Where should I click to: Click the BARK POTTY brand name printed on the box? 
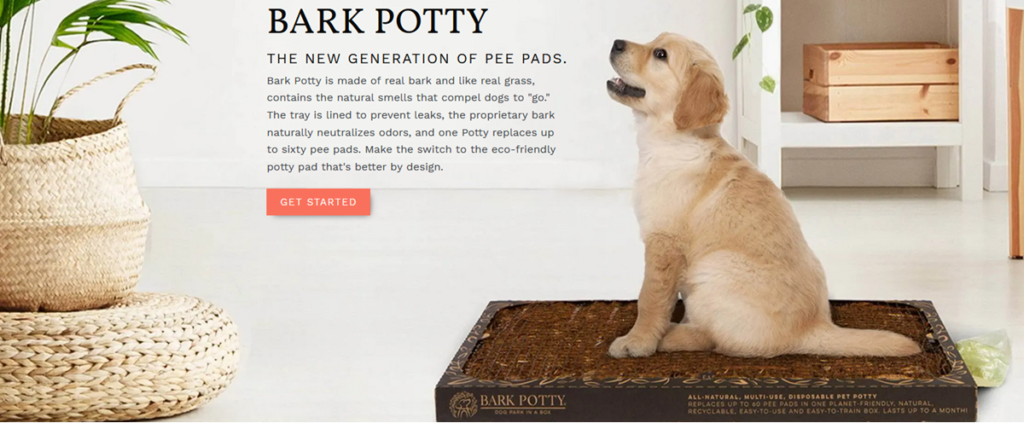coord(522,400)
